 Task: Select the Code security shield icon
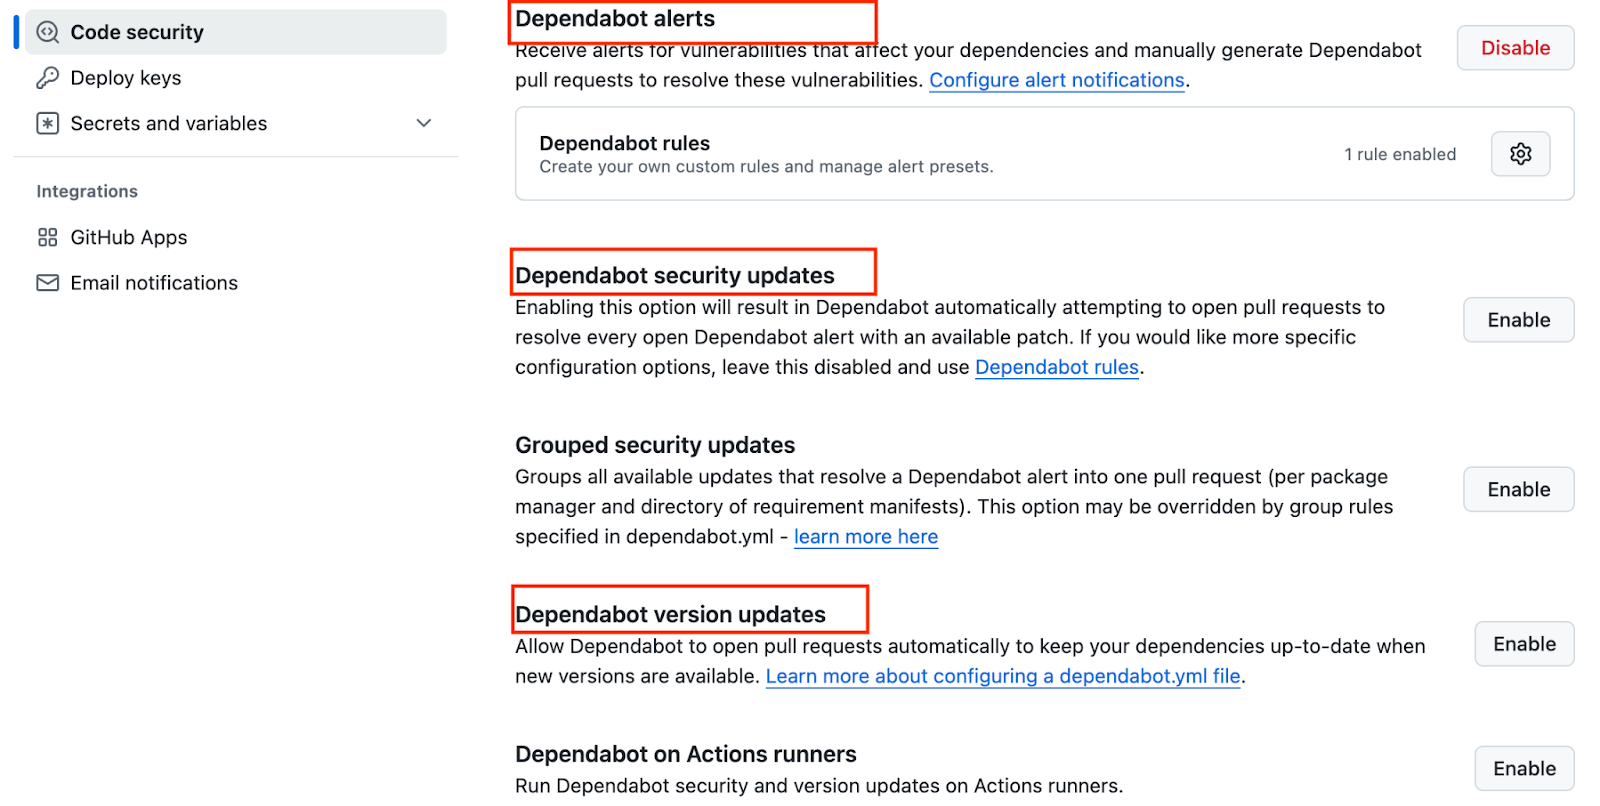click(46, 31)
